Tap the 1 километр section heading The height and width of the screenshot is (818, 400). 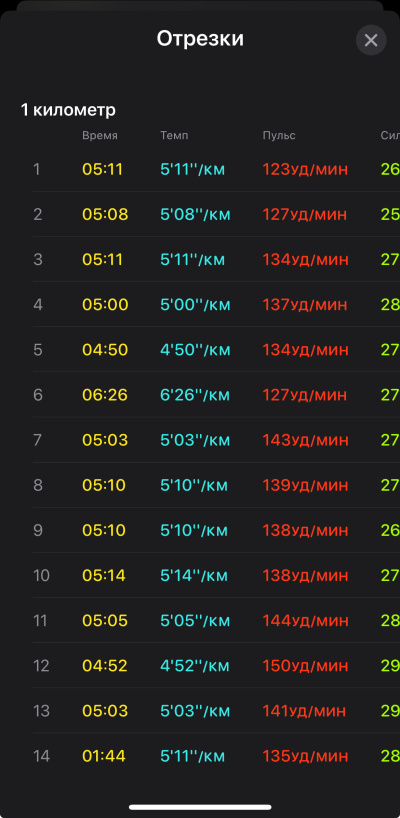coord(68,110)
